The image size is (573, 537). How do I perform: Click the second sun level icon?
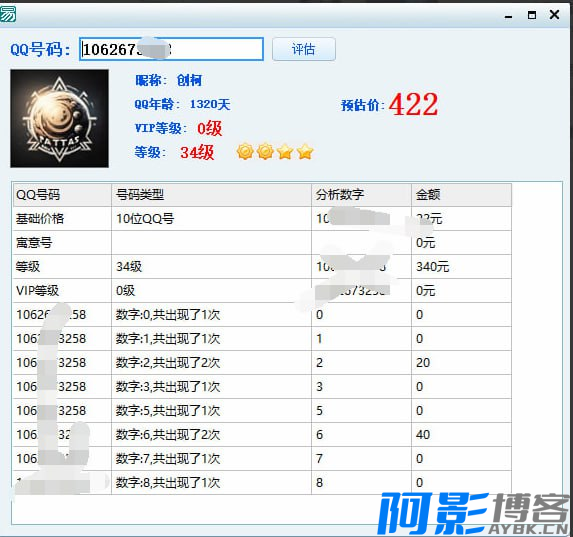coord(265,151)
